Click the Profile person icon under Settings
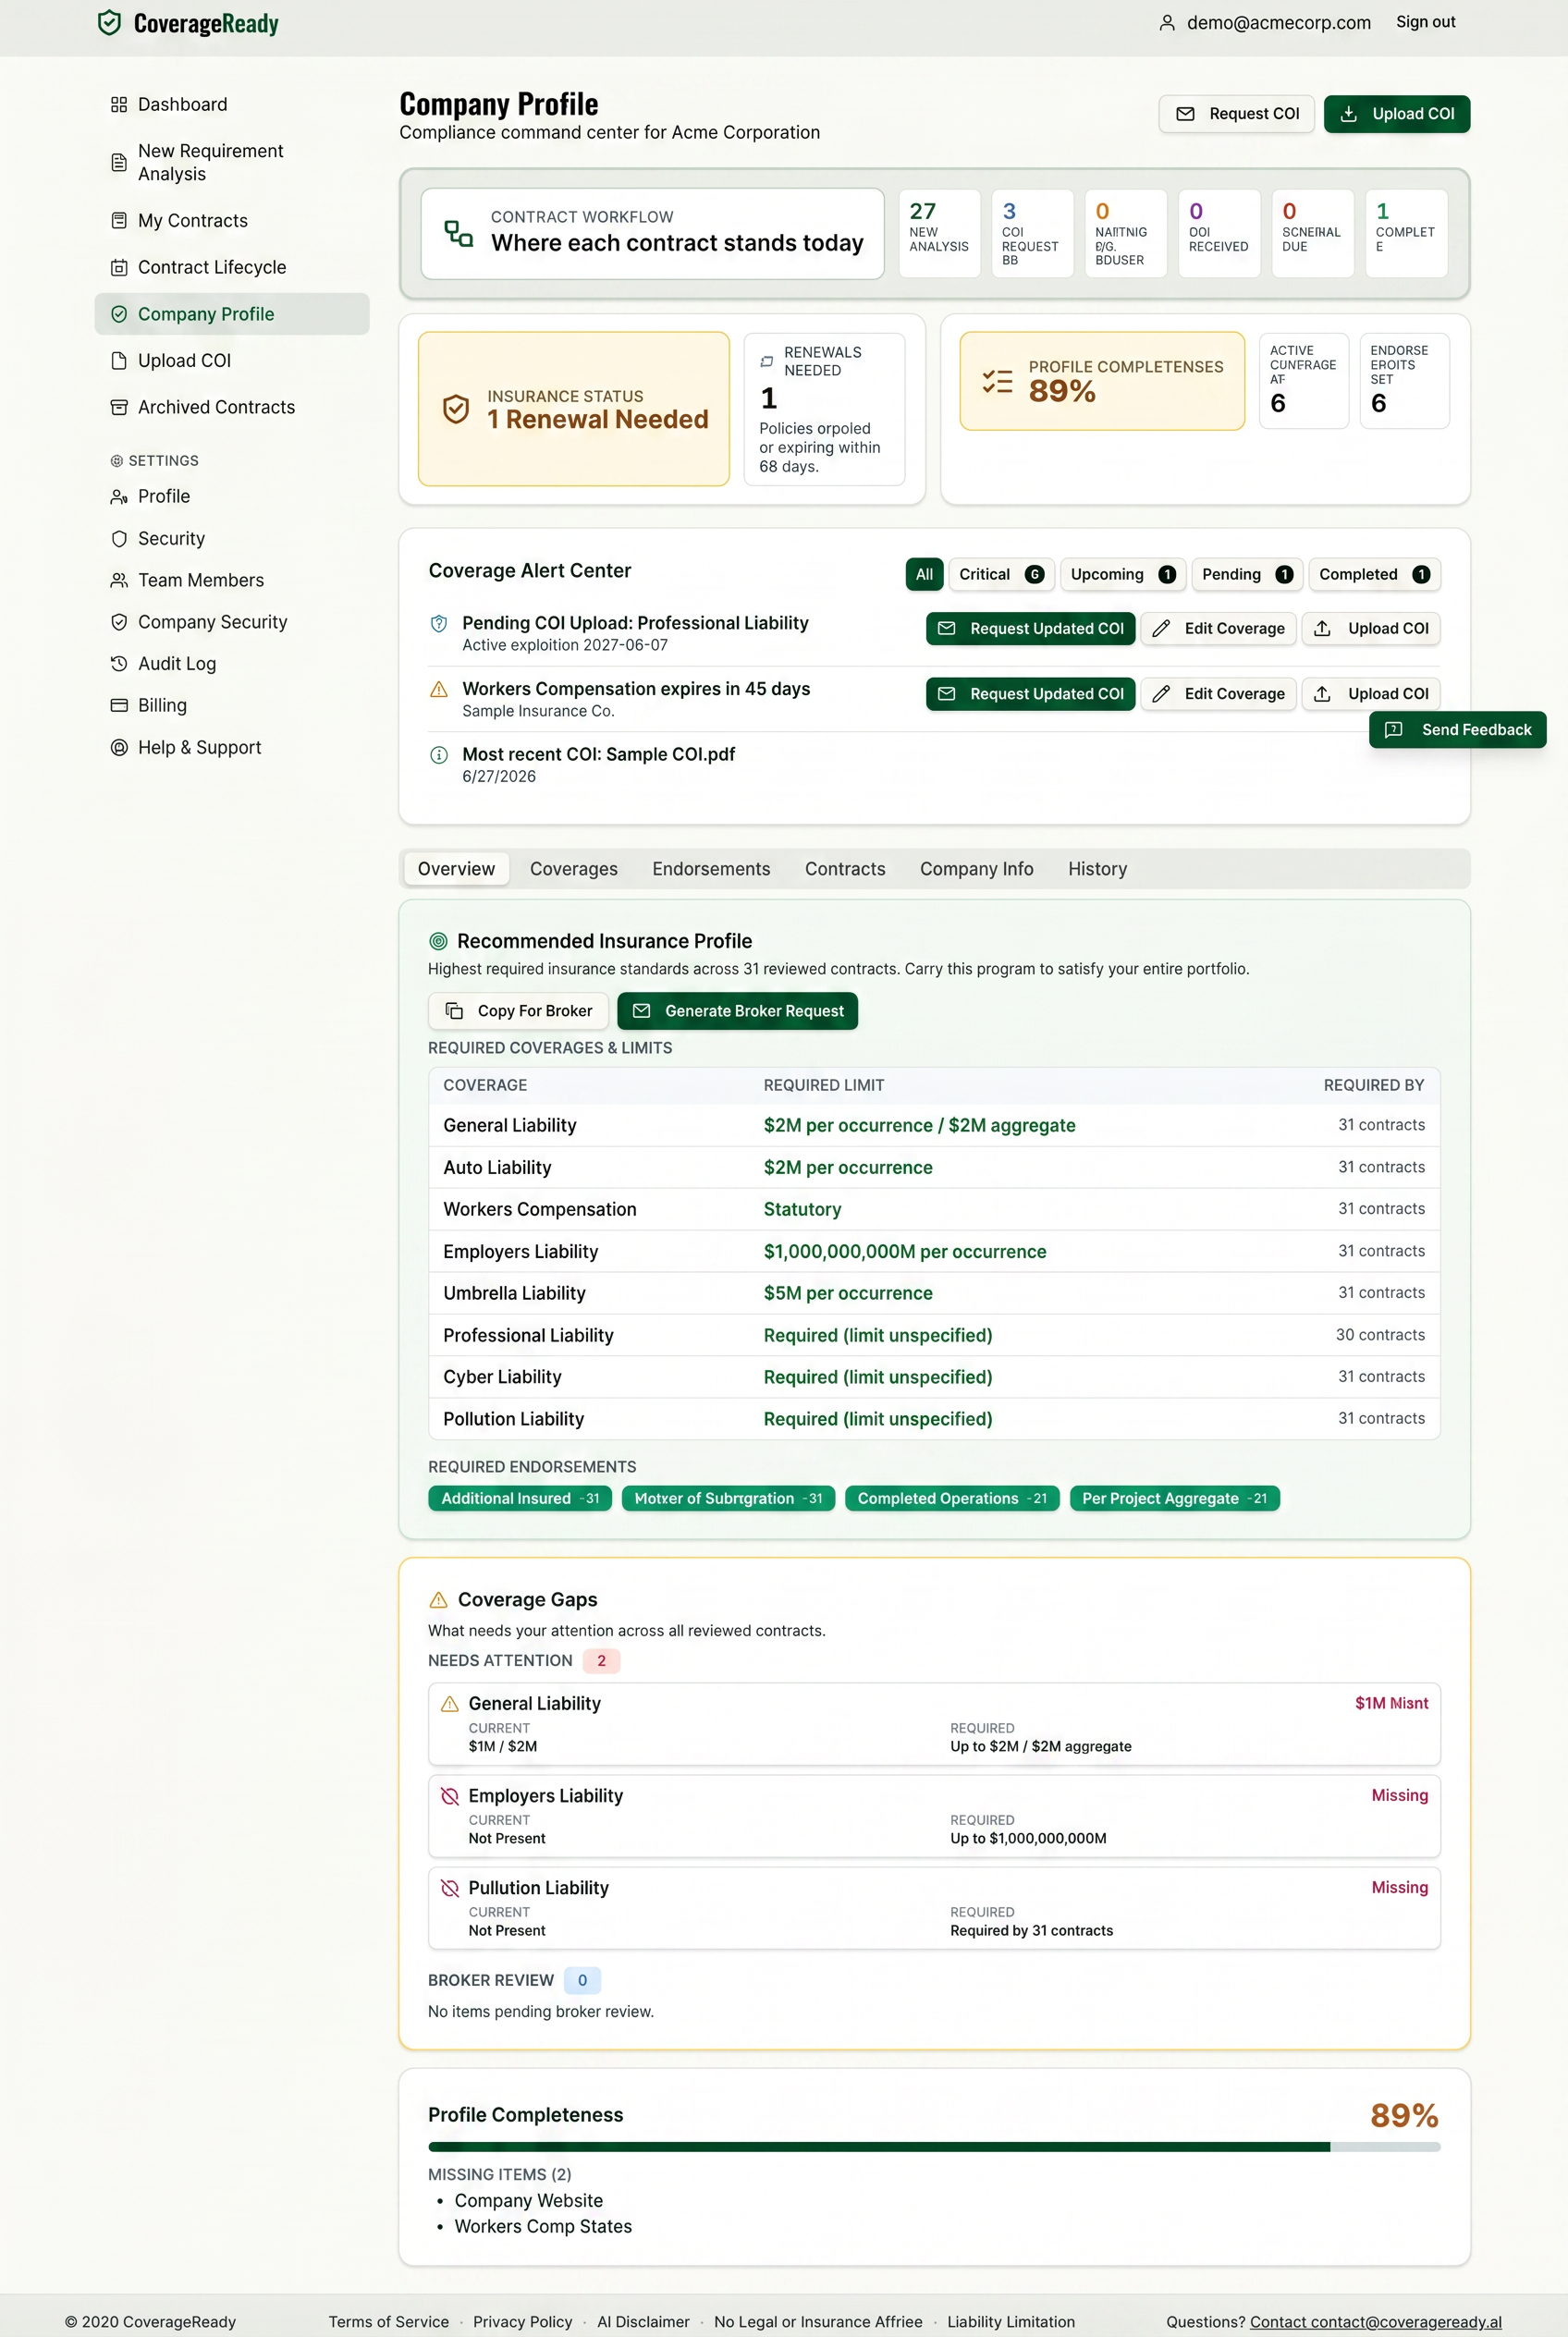The width and height of the screenshot is (1568, 2337). pyautogui.click(x=119, y=497)
